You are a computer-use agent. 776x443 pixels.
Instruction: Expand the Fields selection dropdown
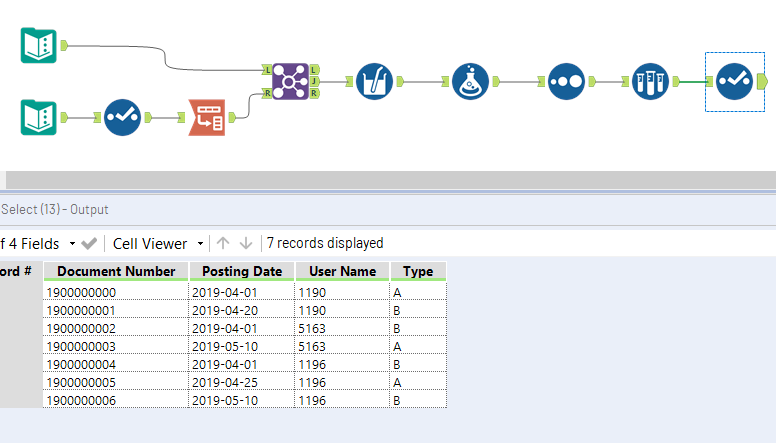coord(72,243)
